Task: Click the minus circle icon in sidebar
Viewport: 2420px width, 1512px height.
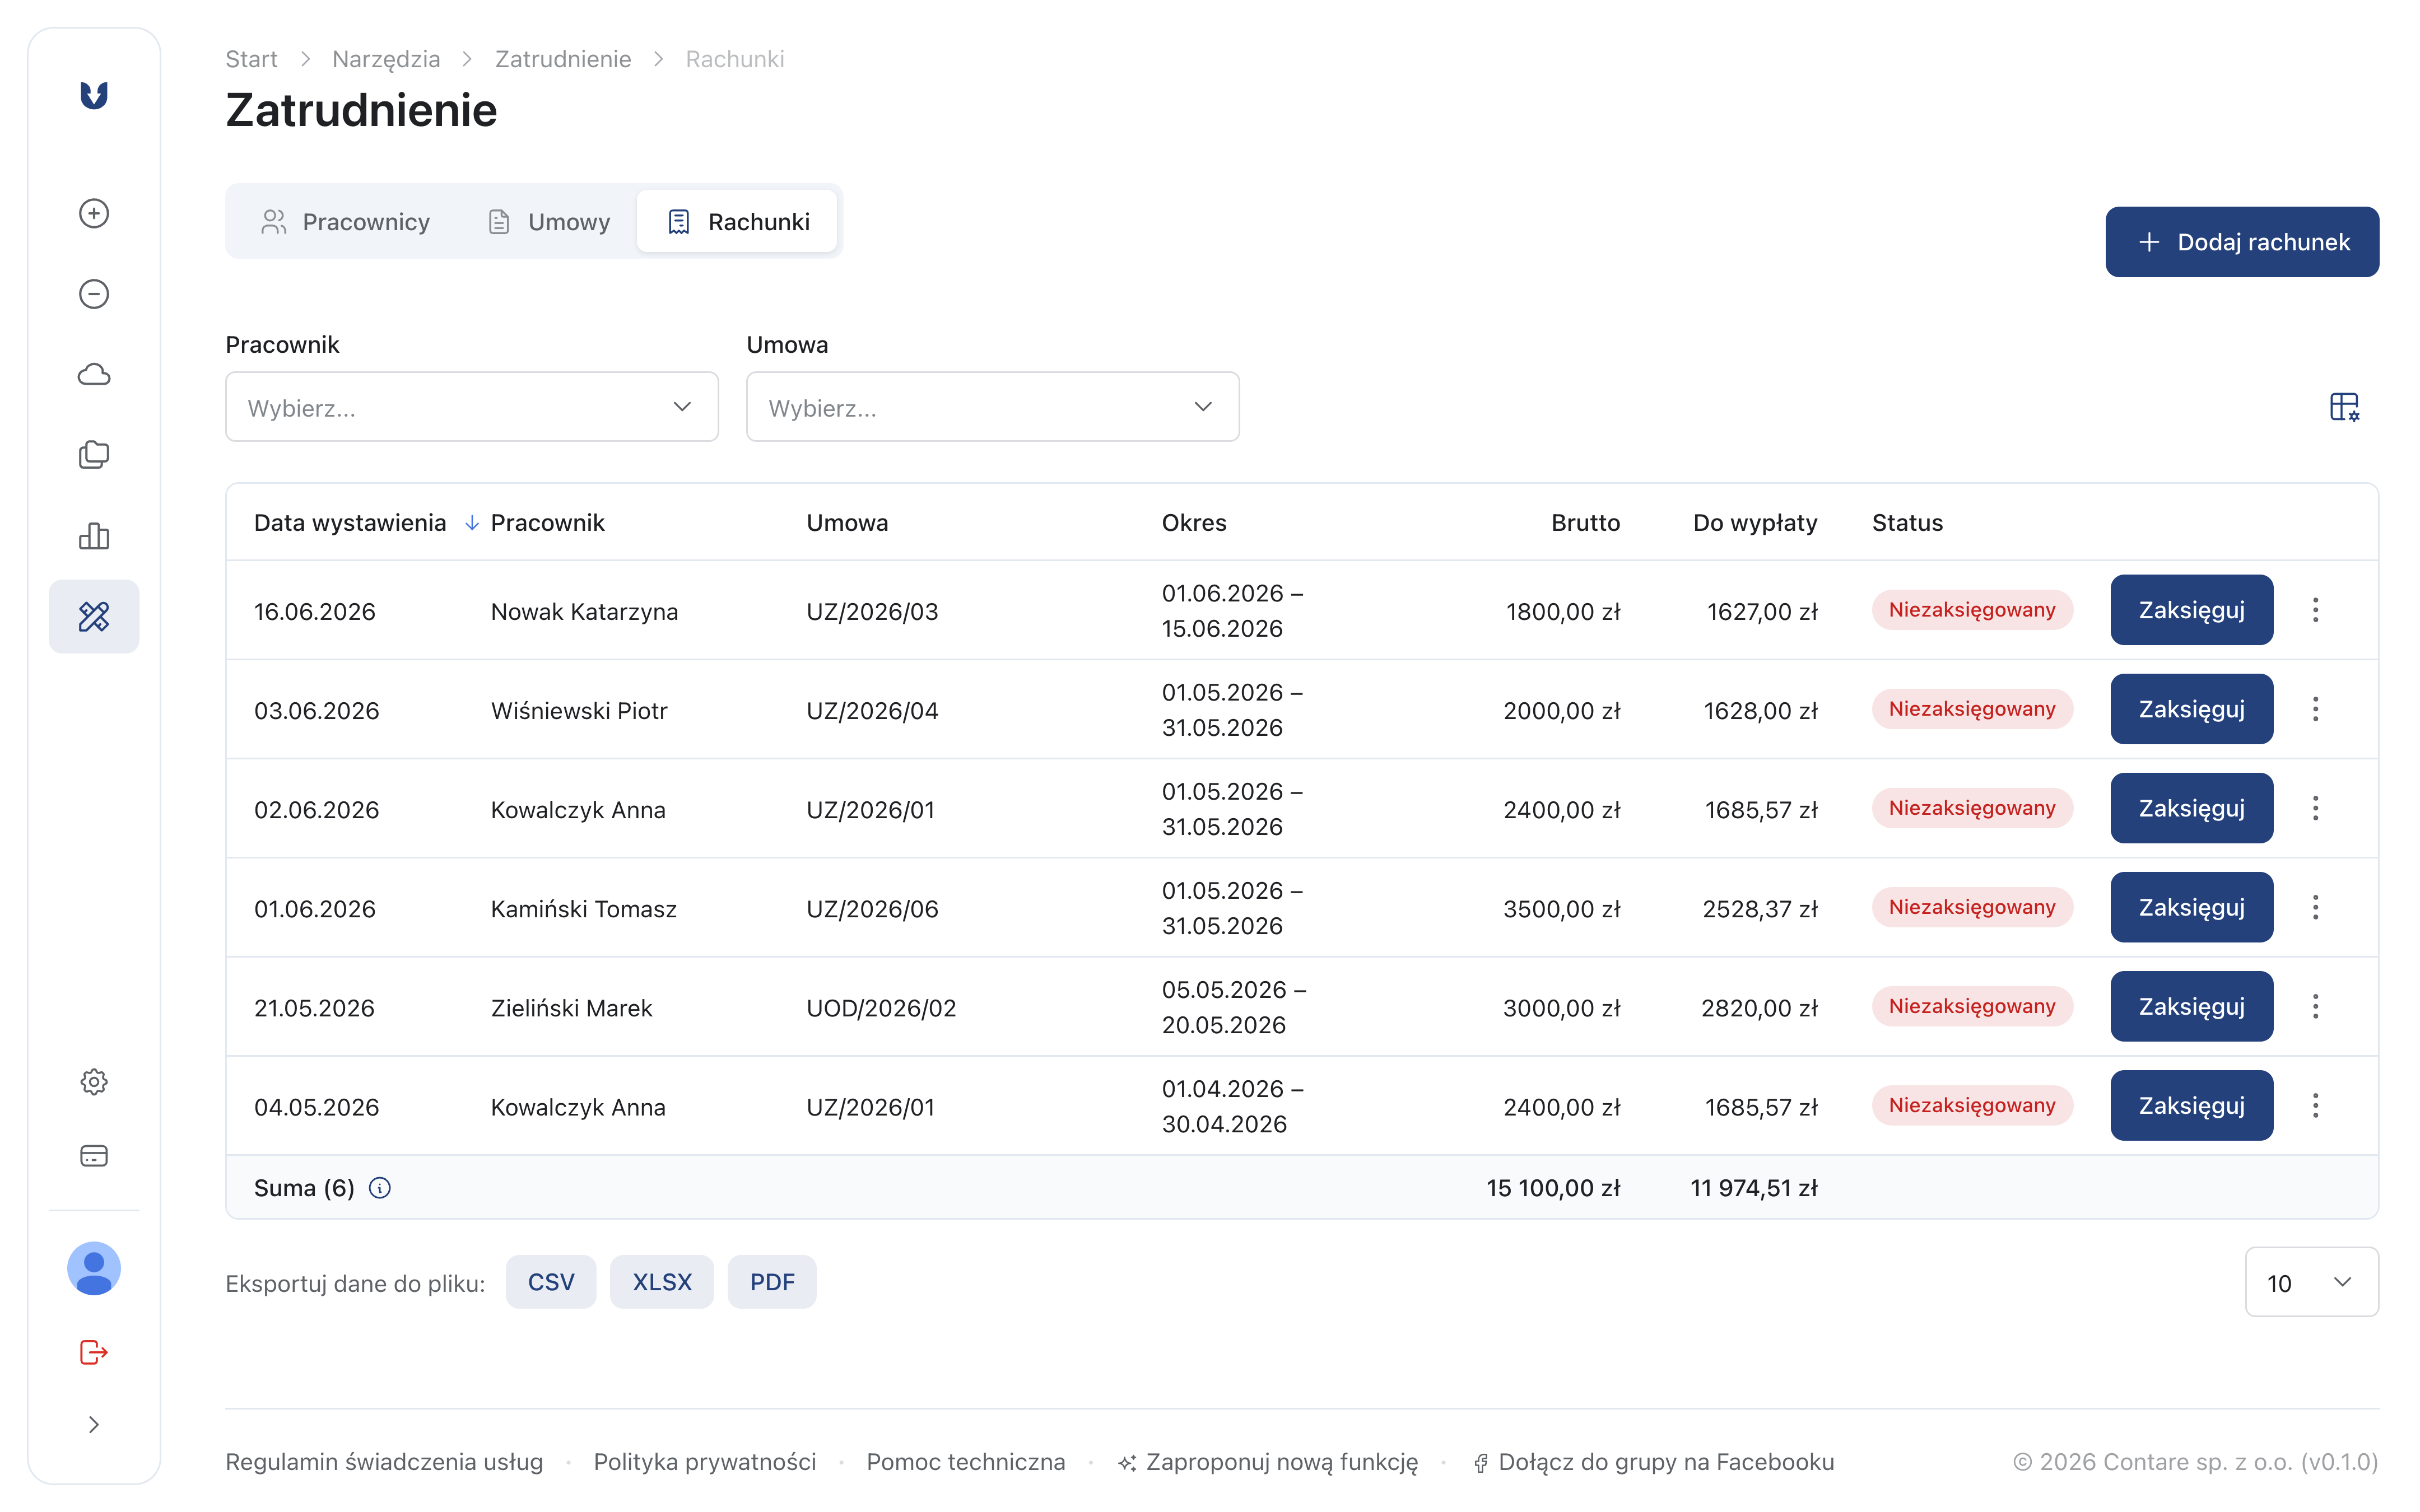Action: tap(94, 294)
